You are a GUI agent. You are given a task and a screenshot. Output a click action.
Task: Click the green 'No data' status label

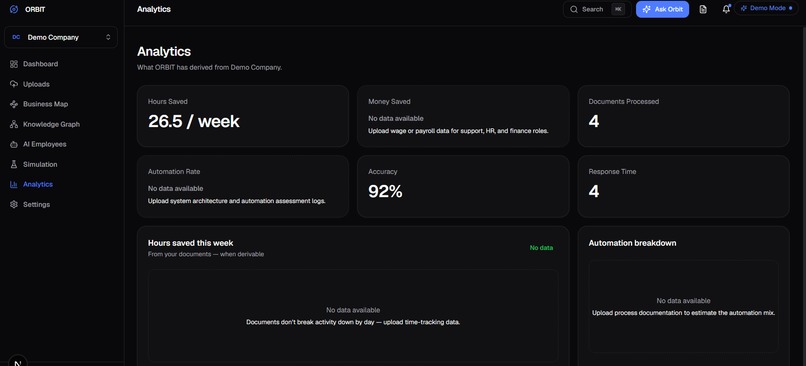(541, 248)
